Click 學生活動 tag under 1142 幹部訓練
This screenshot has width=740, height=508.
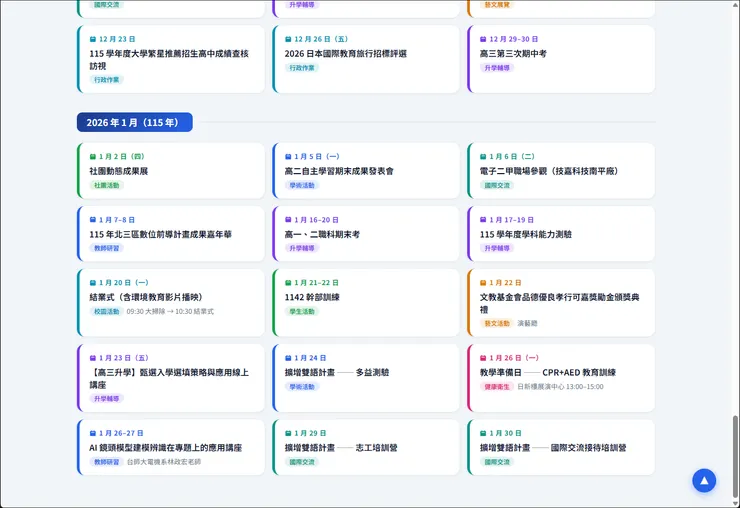point(302,312)
